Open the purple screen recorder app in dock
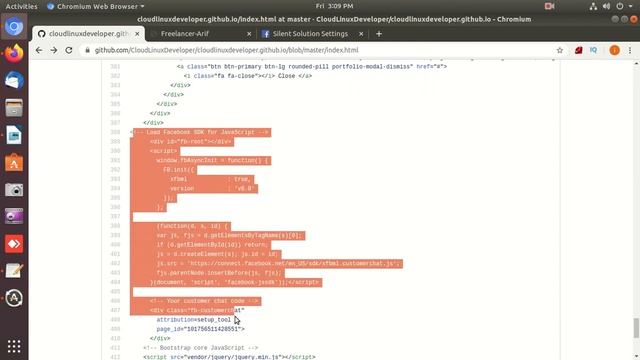Image resolution: width=640 pixels, height=360 pixels. tap(14, 216)
